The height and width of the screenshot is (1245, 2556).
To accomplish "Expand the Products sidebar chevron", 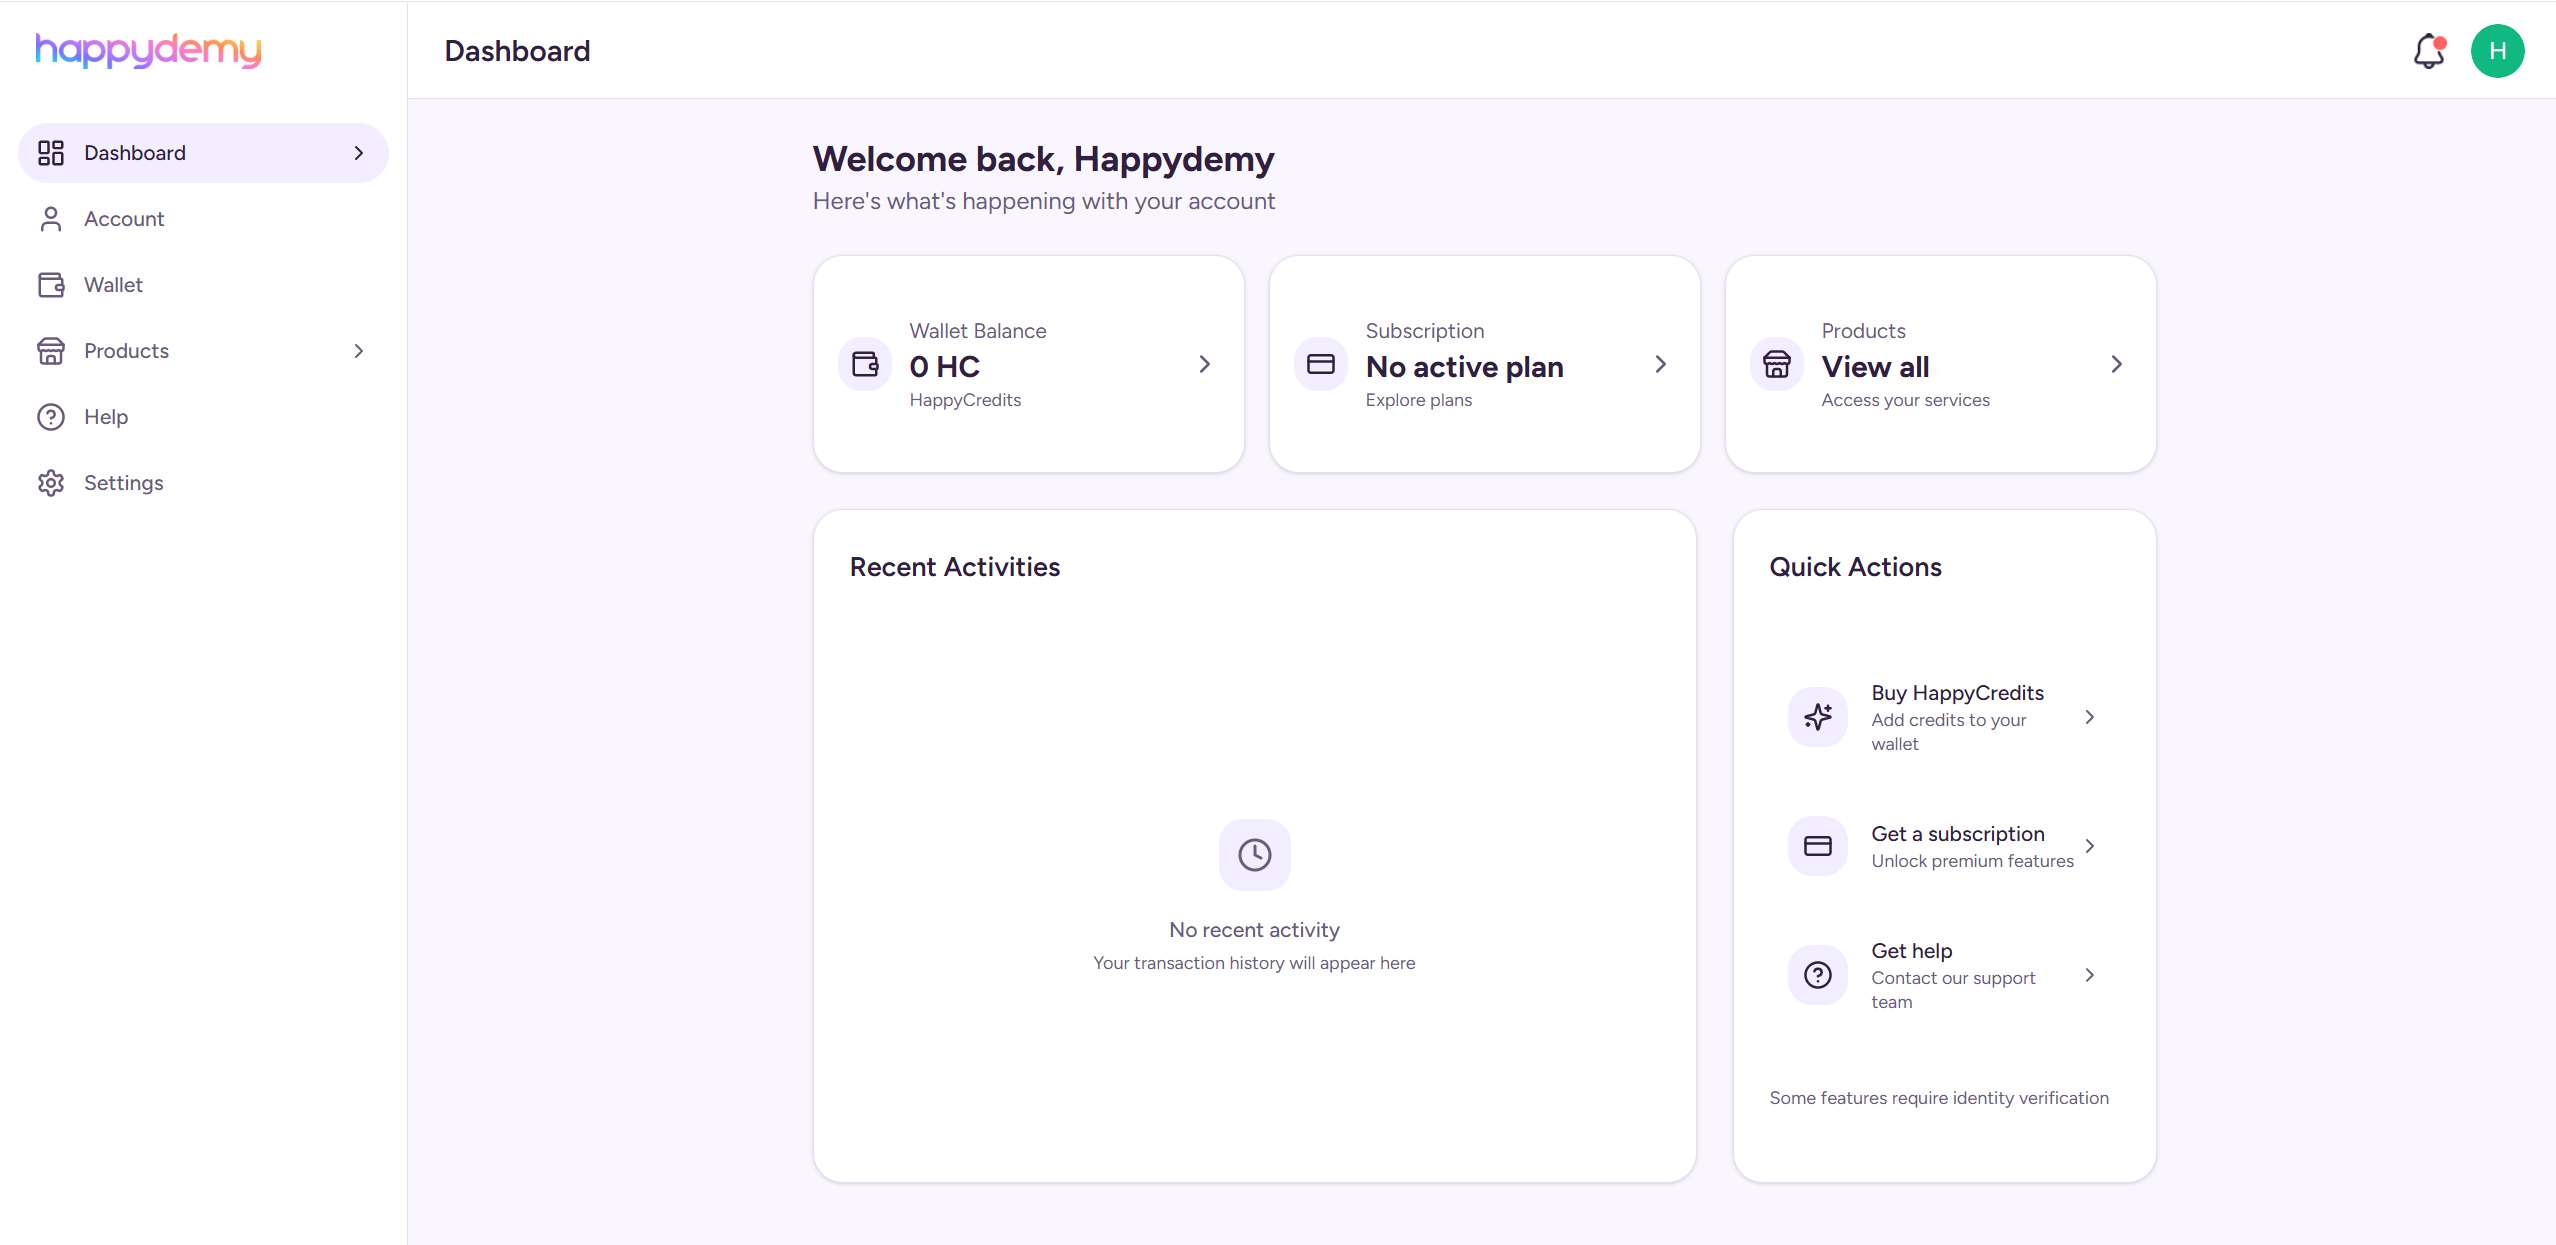I will [x=359, y=351].
